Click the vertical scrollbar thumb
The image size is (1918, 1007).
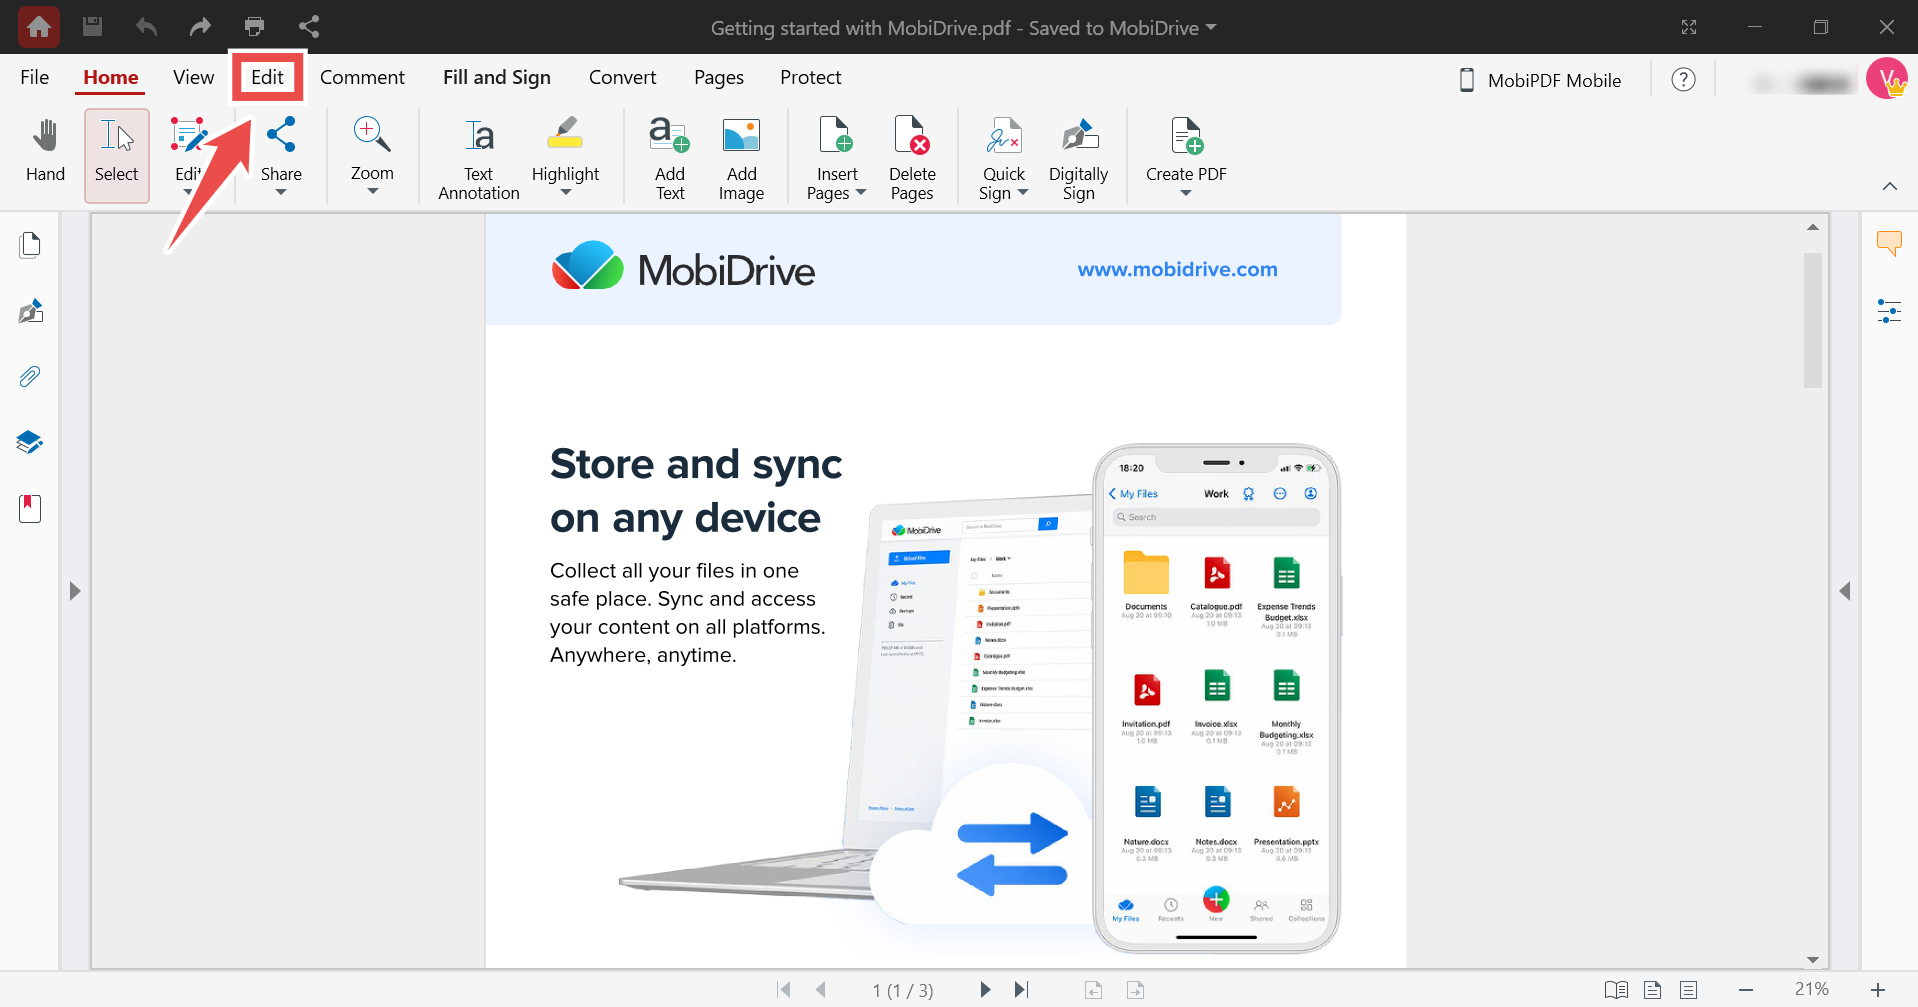pos(1812,320)
